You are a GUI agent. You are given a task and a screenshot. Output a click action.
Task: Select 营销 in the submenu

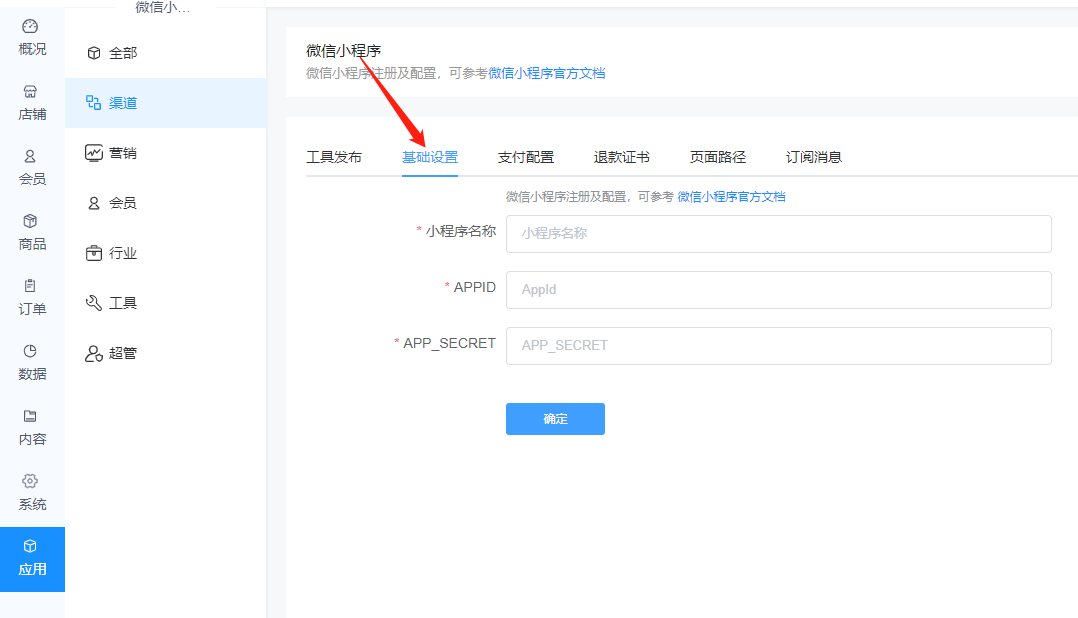point(123,153)
